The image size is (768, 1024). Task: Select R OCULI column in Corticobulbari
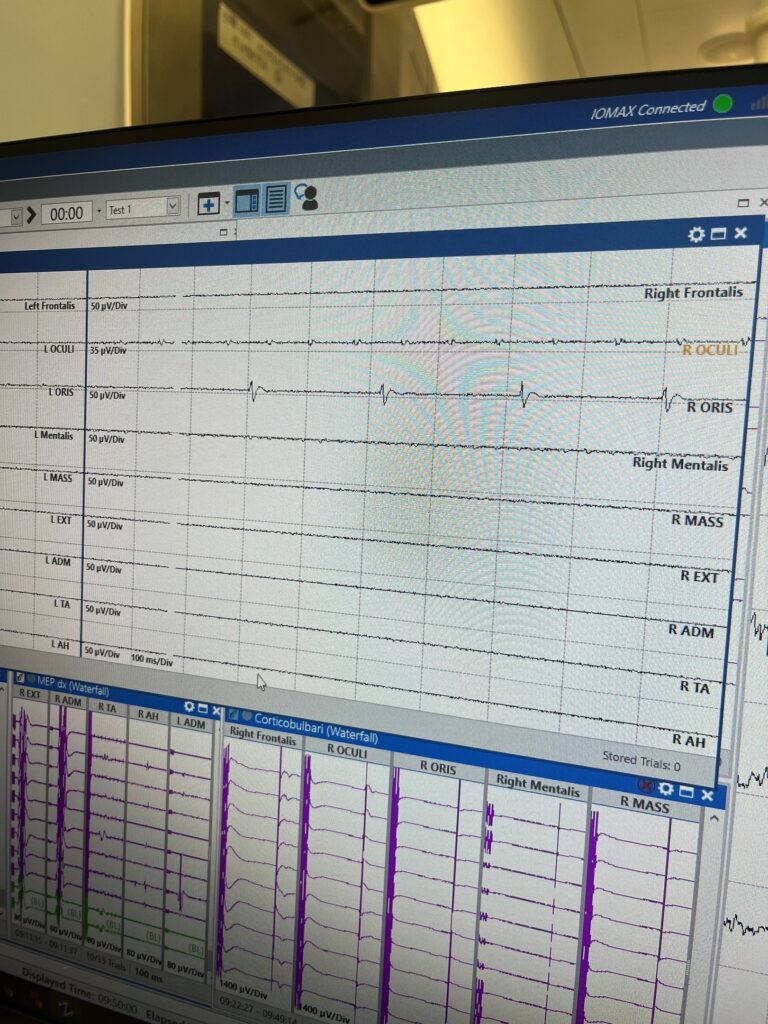click(347, 751)
